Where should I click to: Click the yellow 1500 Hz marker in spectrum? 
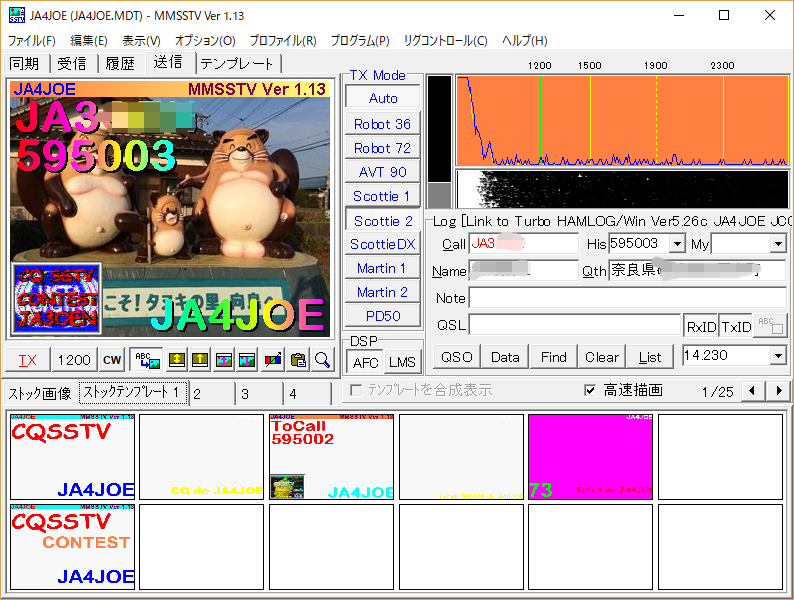pos(590,120)
